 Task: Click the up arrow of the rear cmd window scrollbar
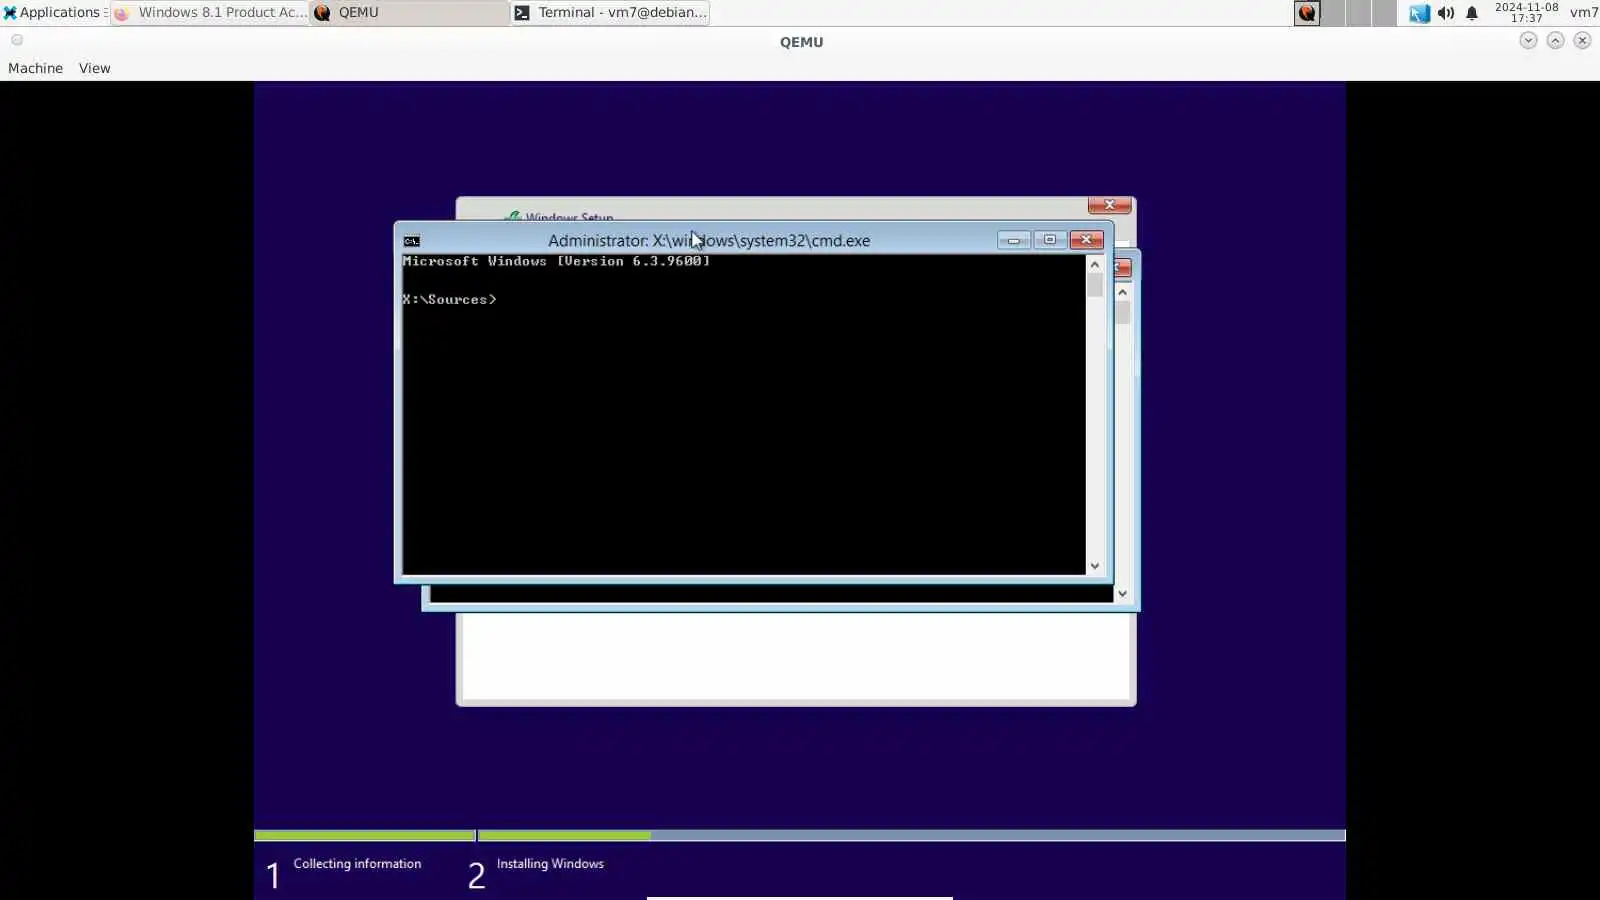click(x=1123, y=292)
